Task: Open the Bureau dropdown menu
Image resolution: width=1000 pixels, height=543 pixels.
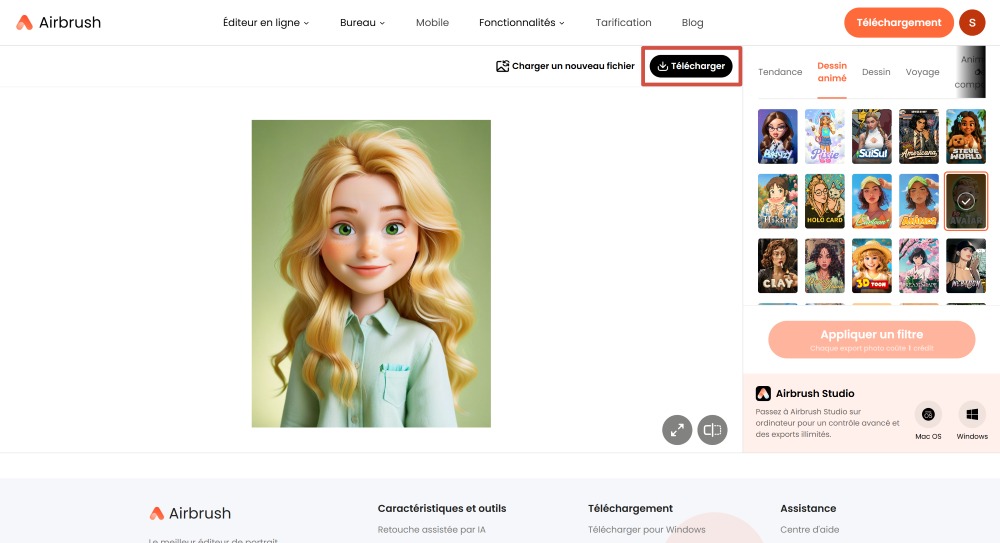Action: point(362,22)
